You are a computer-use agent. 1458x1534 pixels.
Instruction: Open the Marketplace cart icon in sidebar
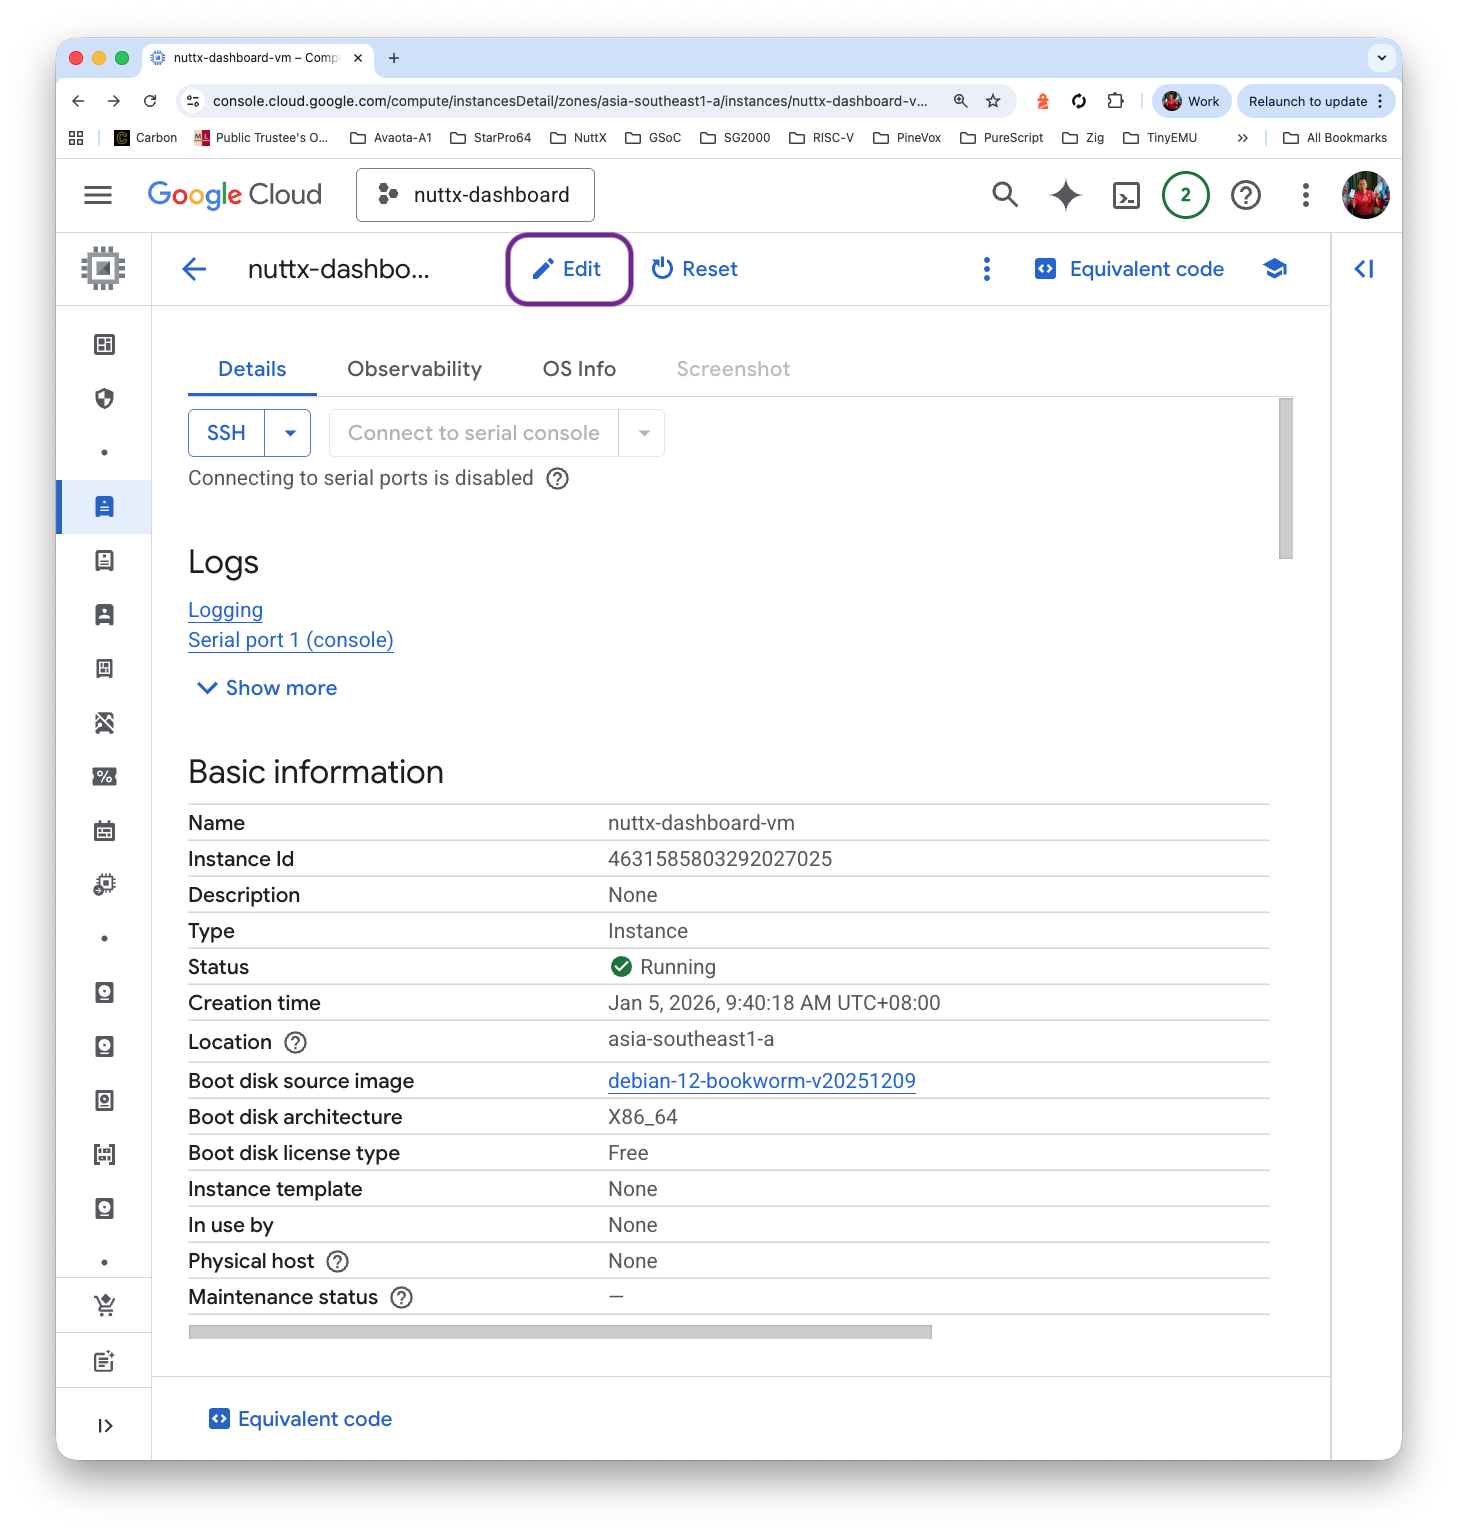pos(104,1305)
